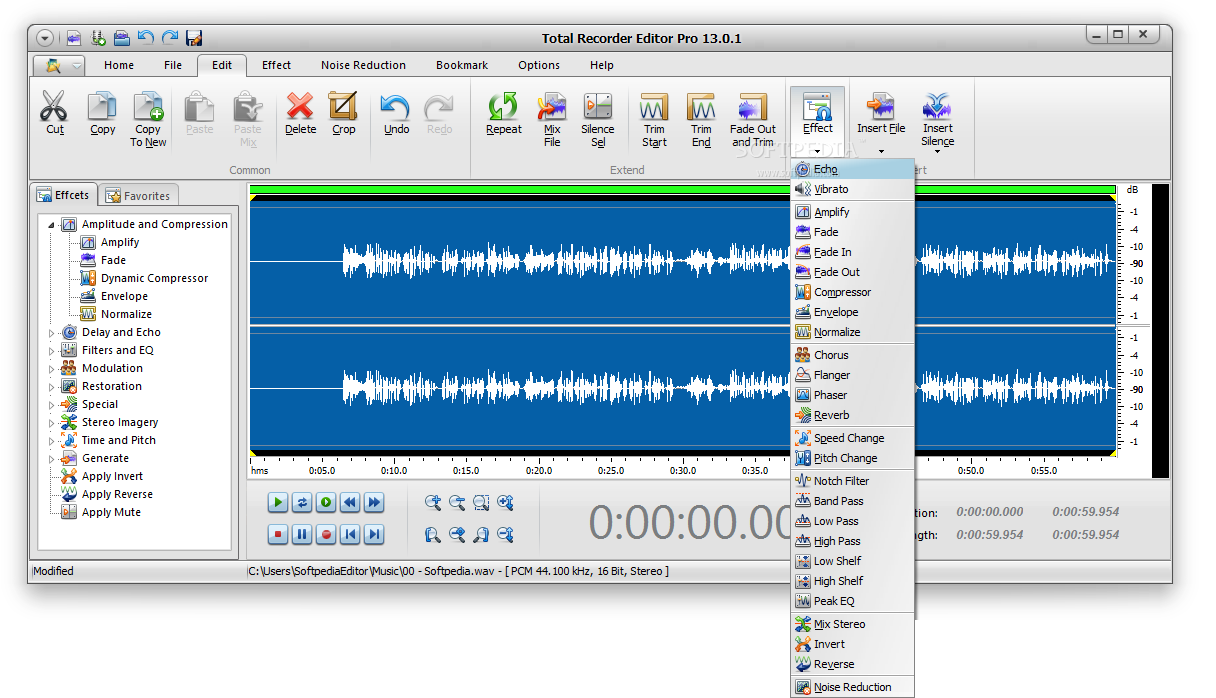Choose Vibrato from Effect menu
Viewport: 1216px width, 698px height.
coord(852,189)
